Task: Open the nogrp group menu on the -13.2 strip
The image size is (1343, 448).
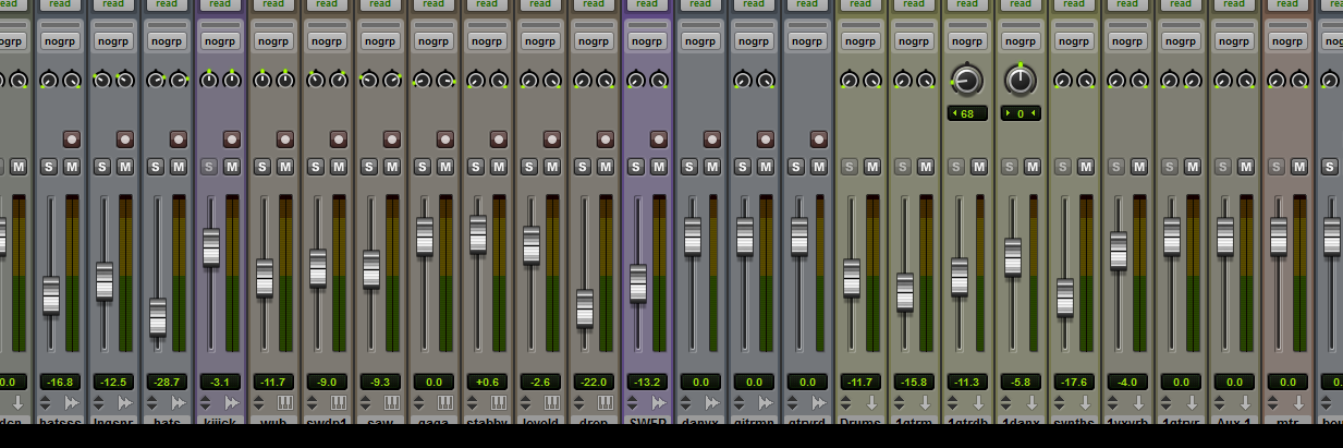Action: pos(647,41)
